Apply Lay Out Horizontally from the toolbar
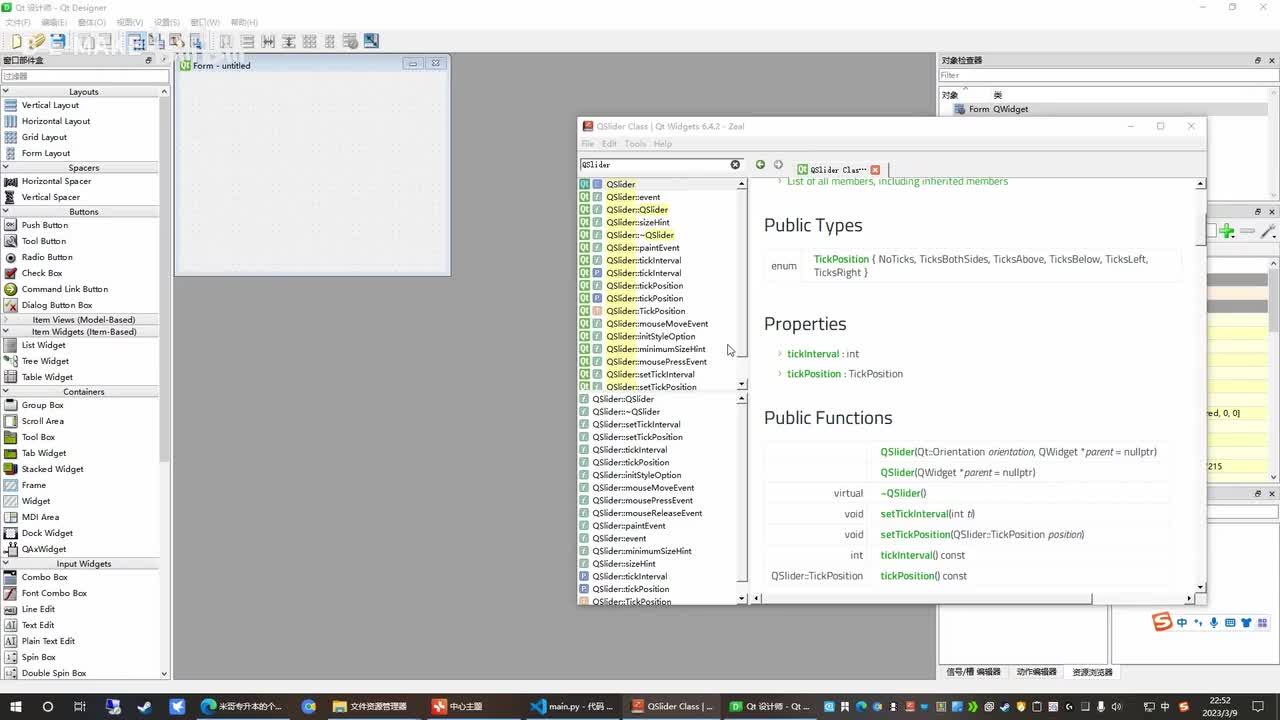Screen dimensions: 1280x720 coord(226,41)
